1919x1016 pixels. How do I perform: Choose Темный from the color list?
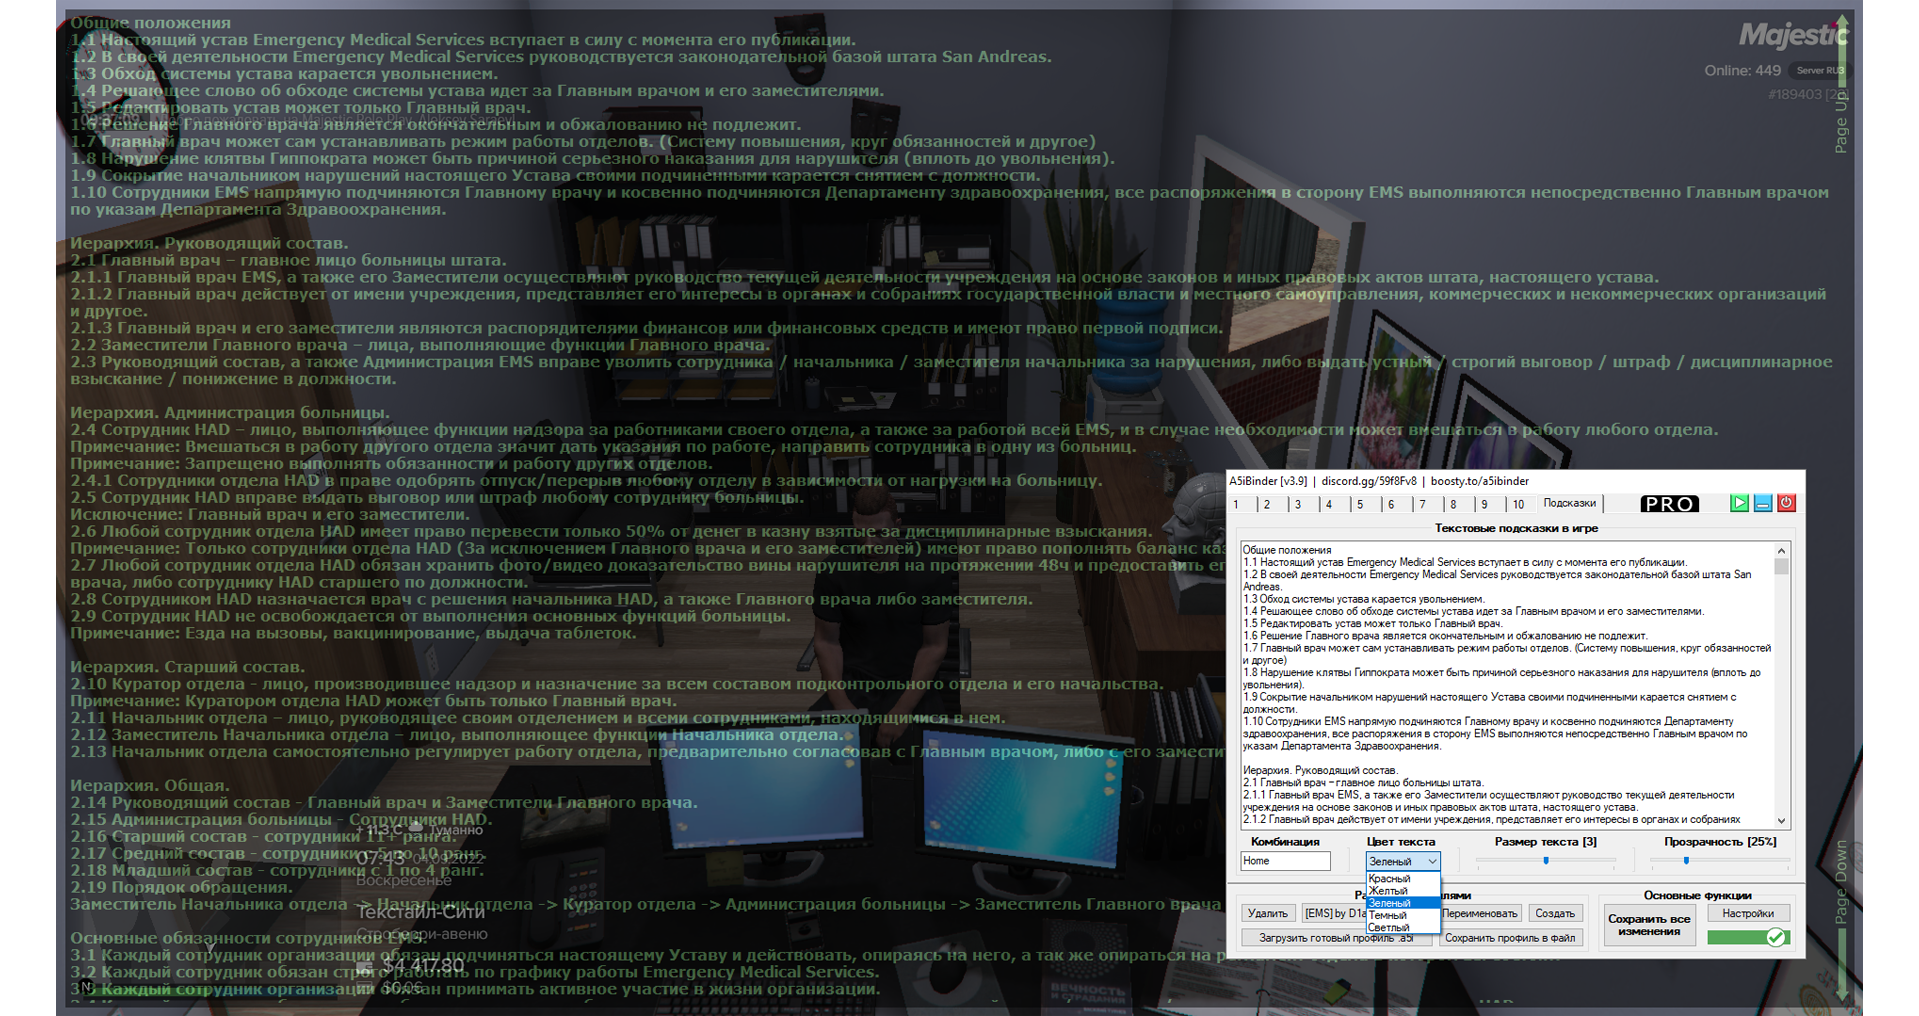click(x=1403, y=915)
